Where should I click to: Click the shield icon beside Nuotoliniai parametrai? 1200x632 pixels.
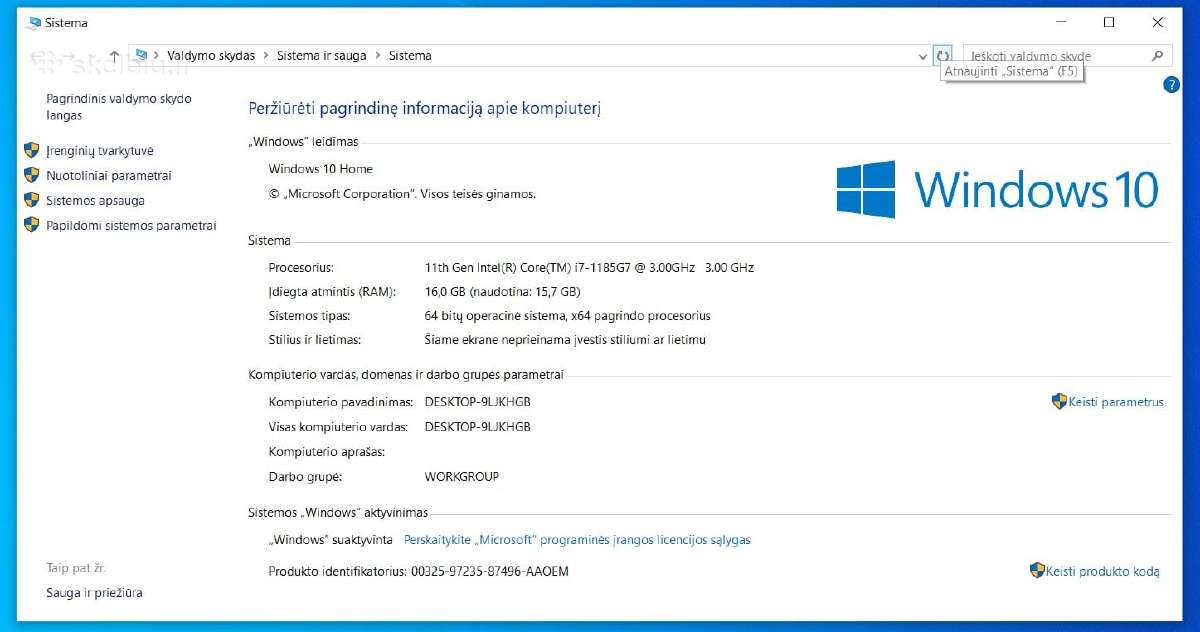tap(31, 176)
